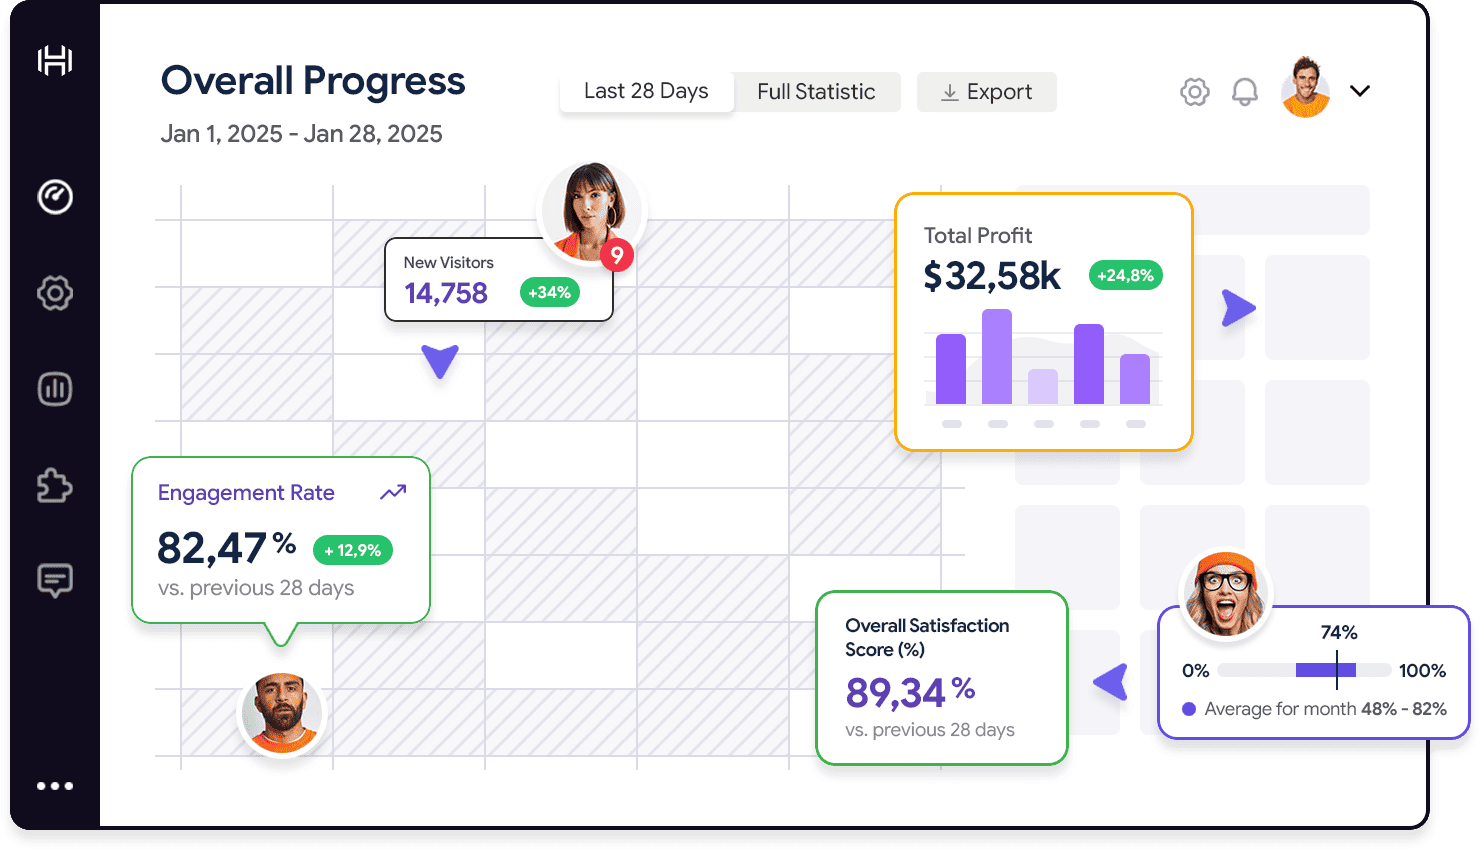Screen dimensions: 1480x850
Task: Open the puzzle piece integrations icon
Action: point(55,486)
